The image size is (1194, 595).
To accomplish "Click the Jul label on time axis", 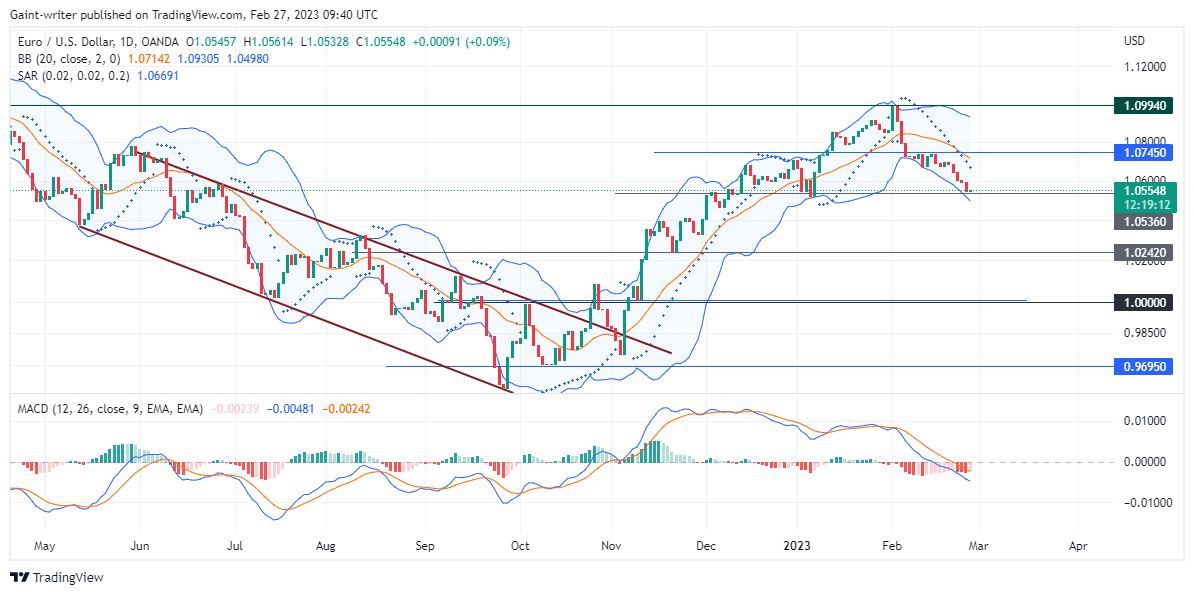I will coord(234,546).
